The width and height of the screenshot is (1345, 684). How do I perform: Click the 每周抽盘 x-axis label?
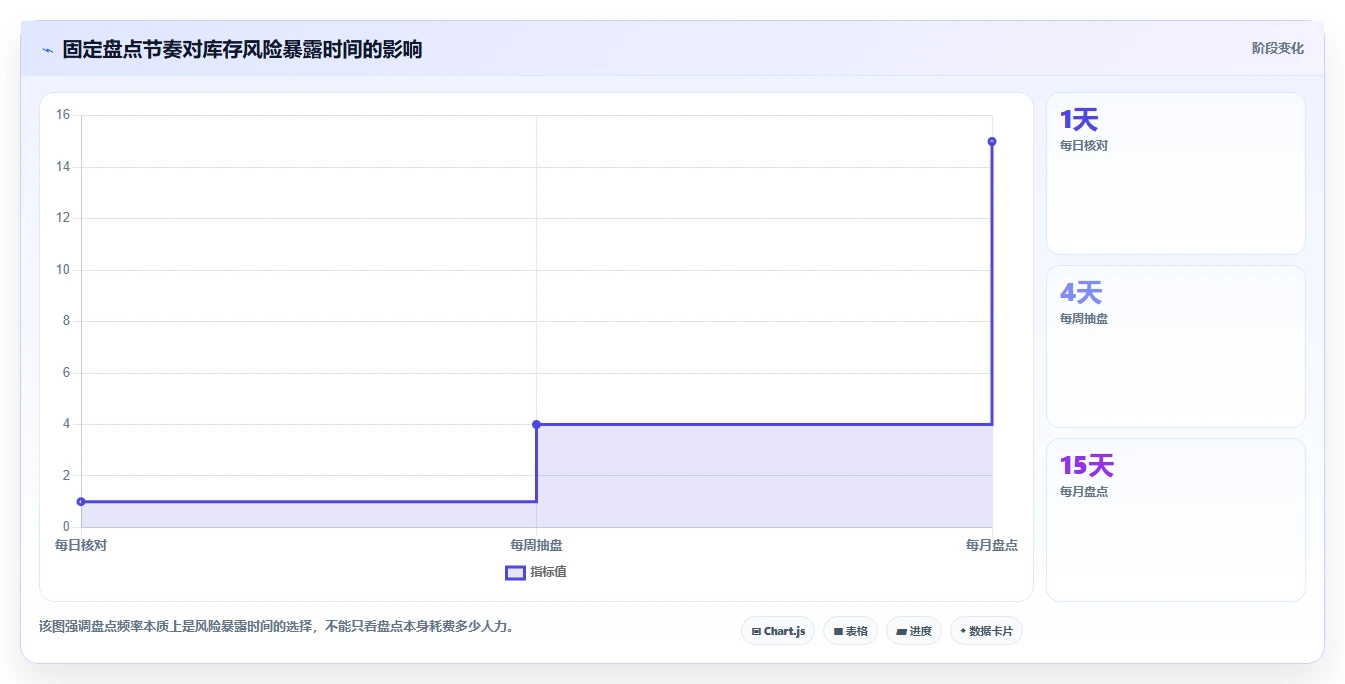coord(537,545)
